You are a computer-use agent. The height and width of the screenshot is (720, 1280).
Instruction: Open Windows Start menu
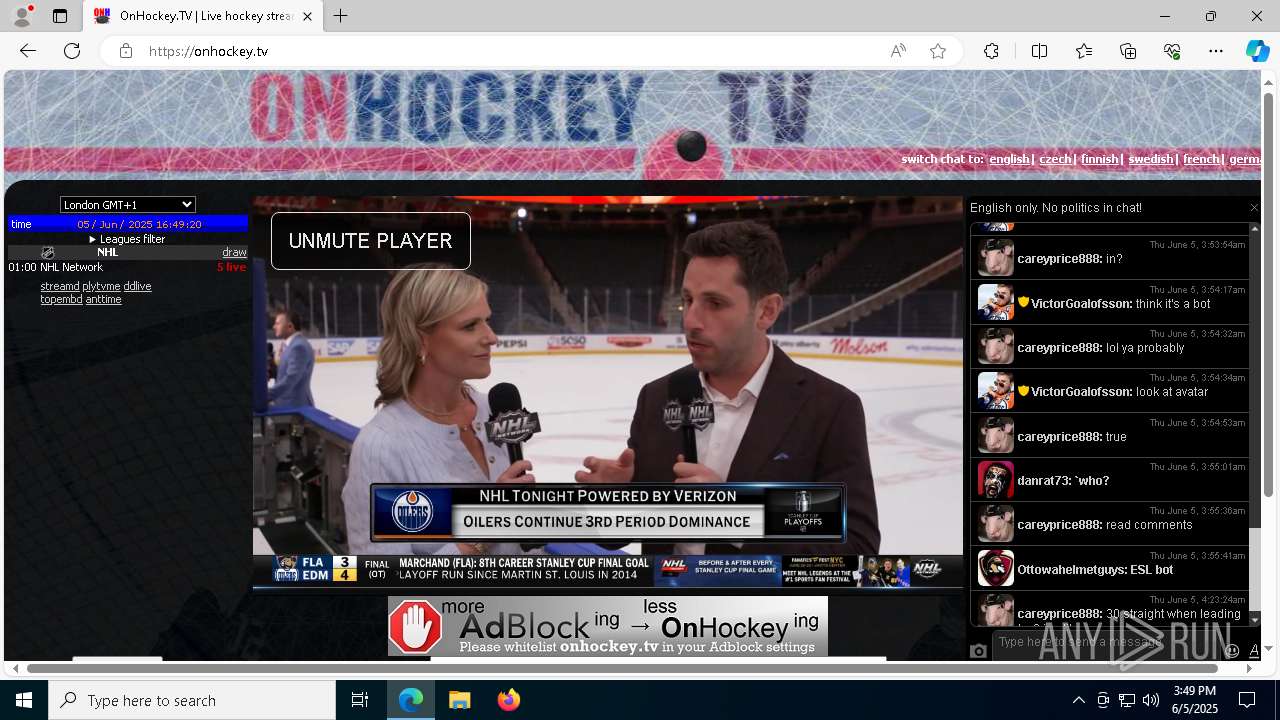[24, 700]
